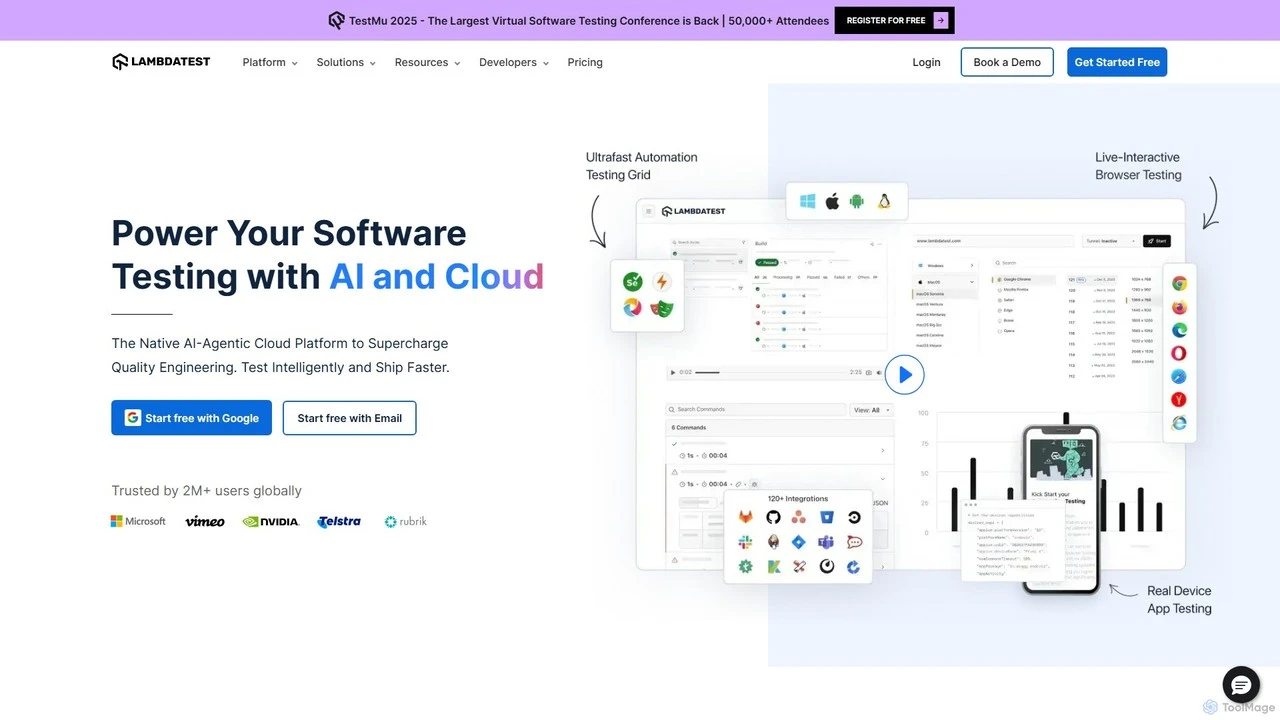Expand the Developers menu
Screen dimensions: 1280x720
(514, 62)
